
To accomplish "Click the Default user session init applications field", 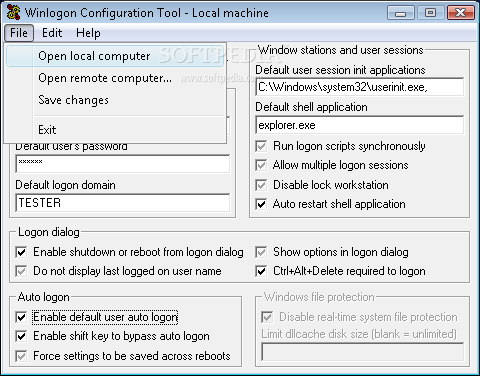I will click(x=360, y=87).
